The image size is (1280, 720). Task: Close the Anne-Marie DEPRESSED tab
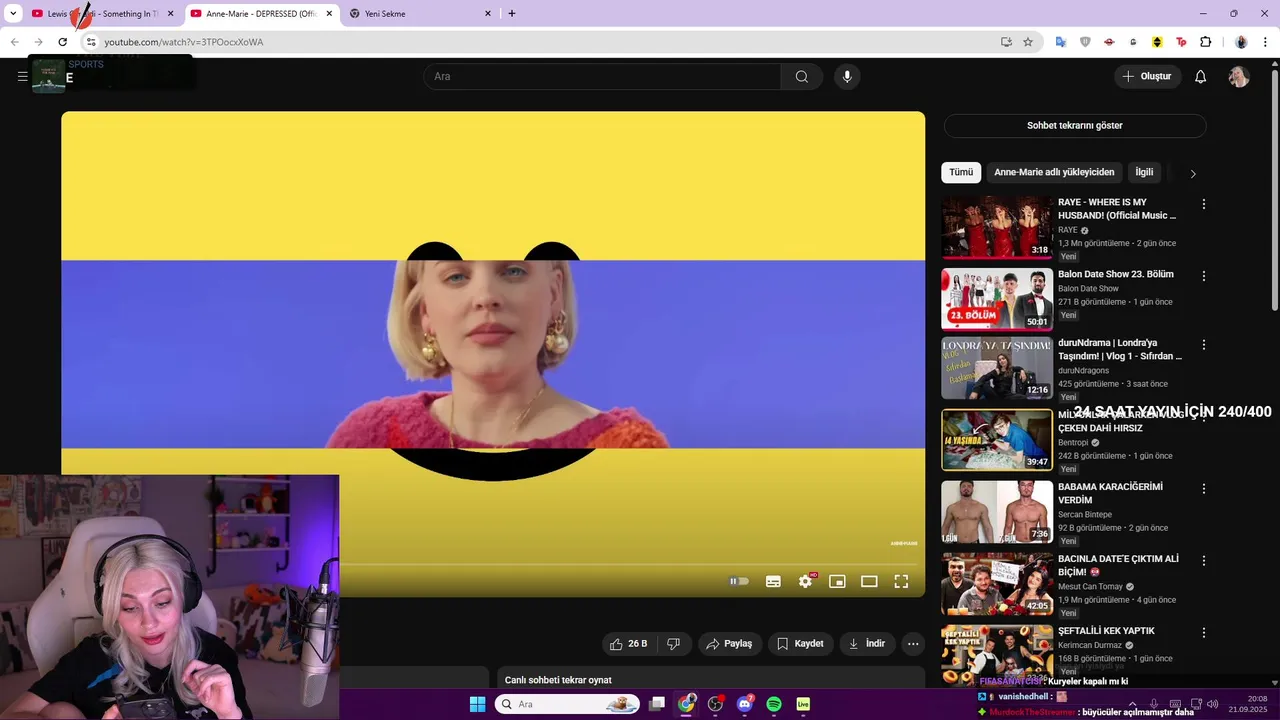[329, 14]
